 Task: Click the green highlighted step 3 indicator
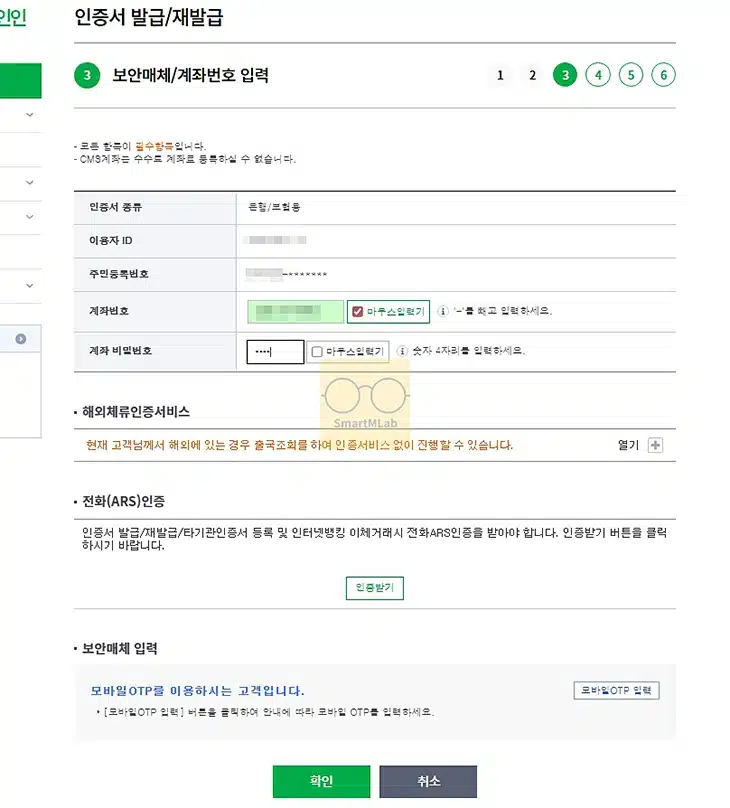pos(565,75)
